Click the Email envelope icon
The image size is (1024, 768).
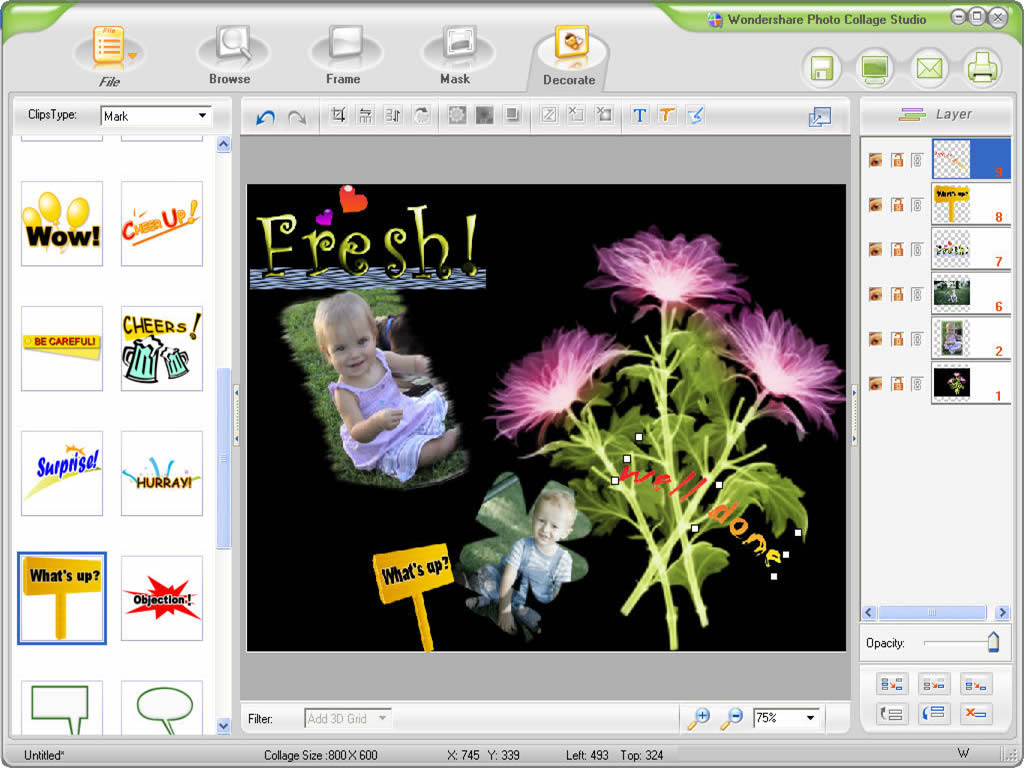tap(929, 69)
